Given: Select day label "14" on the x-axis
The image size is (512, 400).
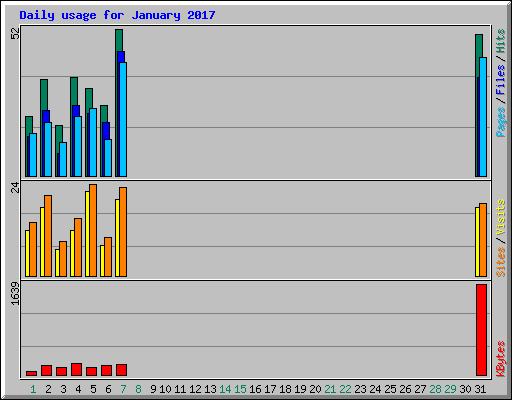Looking at the screenshot, I should click(x=225, y=389).
